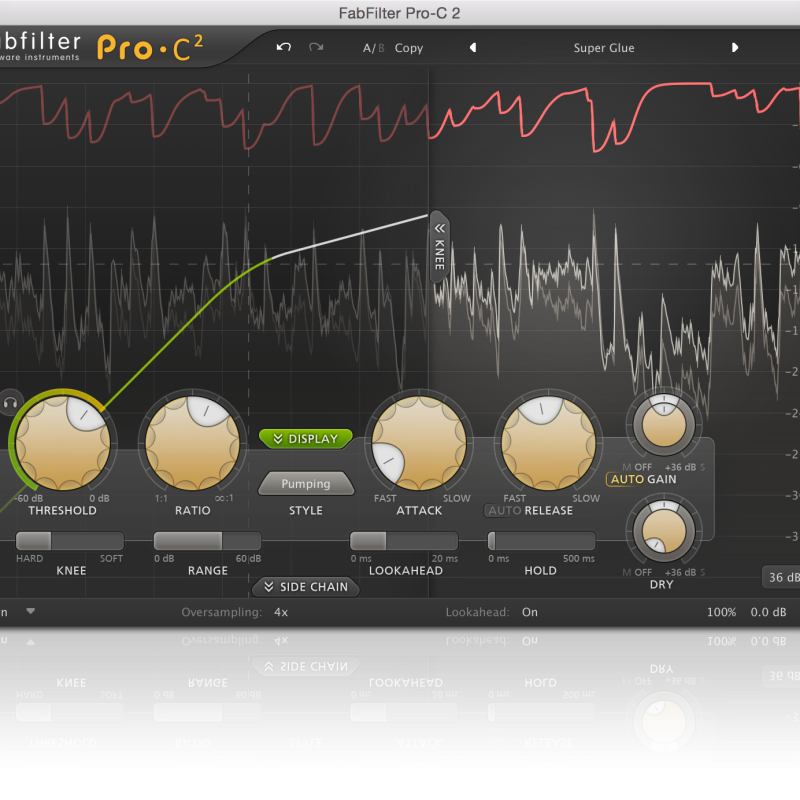The height and width of the screenshot is (800, 800).
Task: Enable Auto Release
Action: 504,510
